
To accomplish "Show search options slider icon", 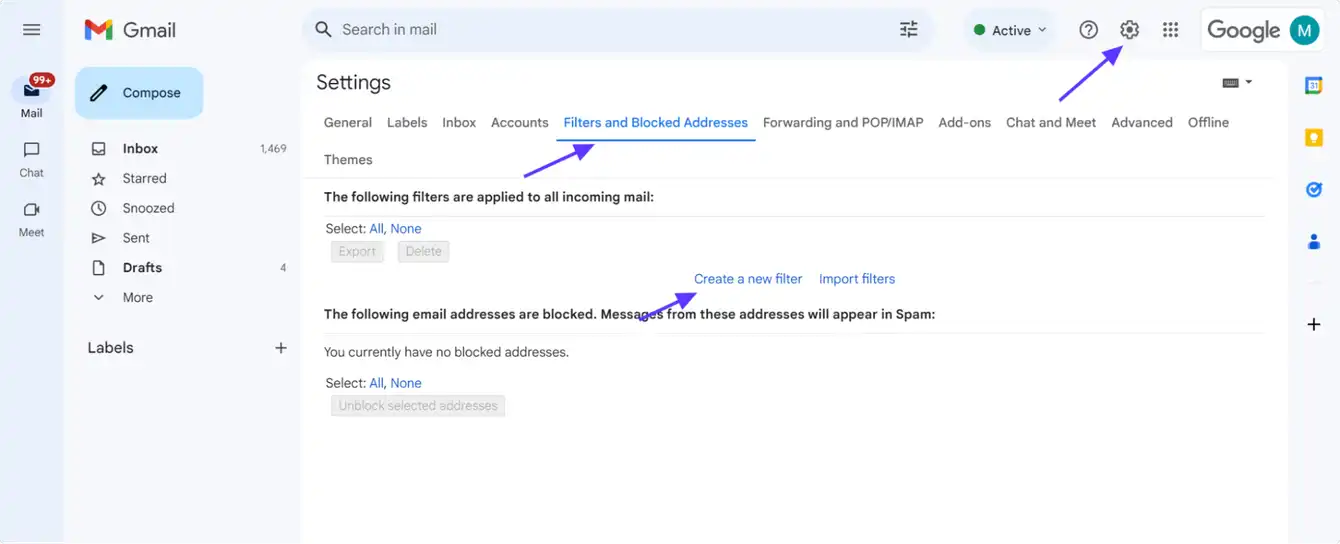I will pyautogui.click(x=908, y=30).
